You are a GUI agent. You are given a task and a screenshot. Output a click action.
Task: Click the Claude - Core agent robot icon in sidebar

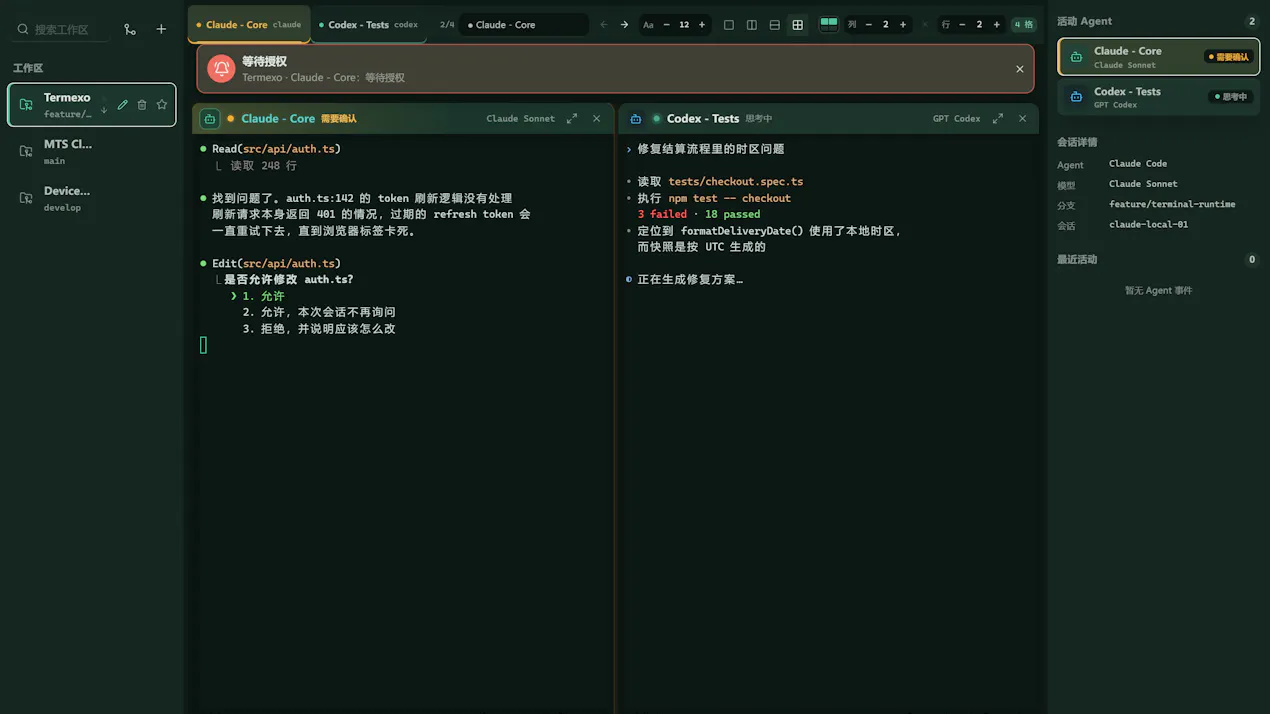1076,57
